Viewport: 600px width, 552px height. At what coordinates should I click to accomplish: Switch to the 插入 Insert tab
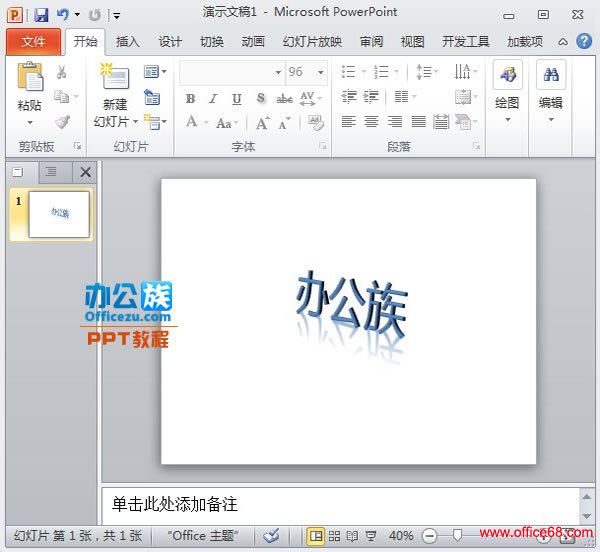click(128, 41)
